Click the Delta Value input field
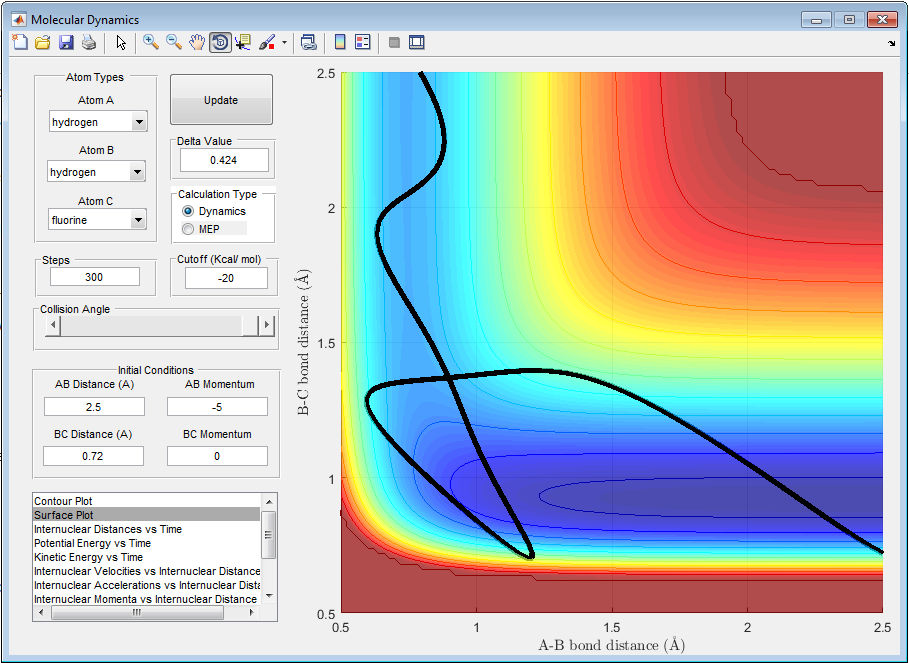The image size is (909, 663). [x=224, y=160]
